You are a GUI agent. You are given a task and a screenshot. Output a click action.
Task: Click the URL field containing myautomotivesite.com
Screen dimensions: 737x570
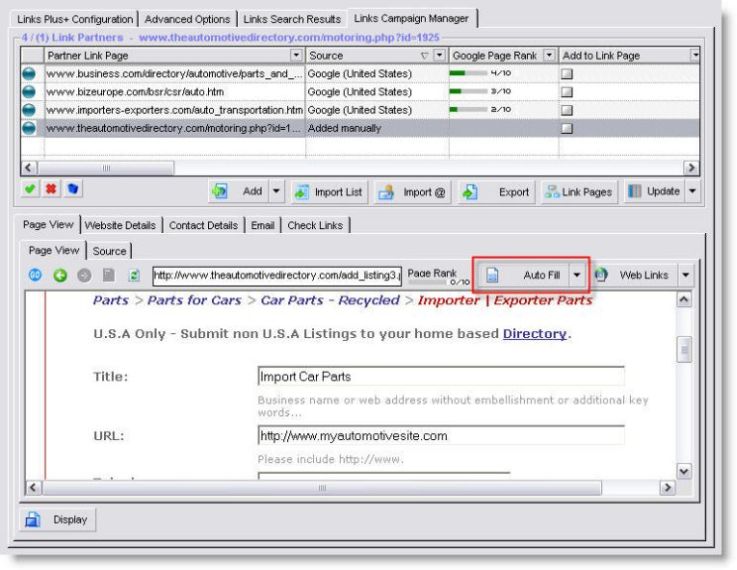441,436
